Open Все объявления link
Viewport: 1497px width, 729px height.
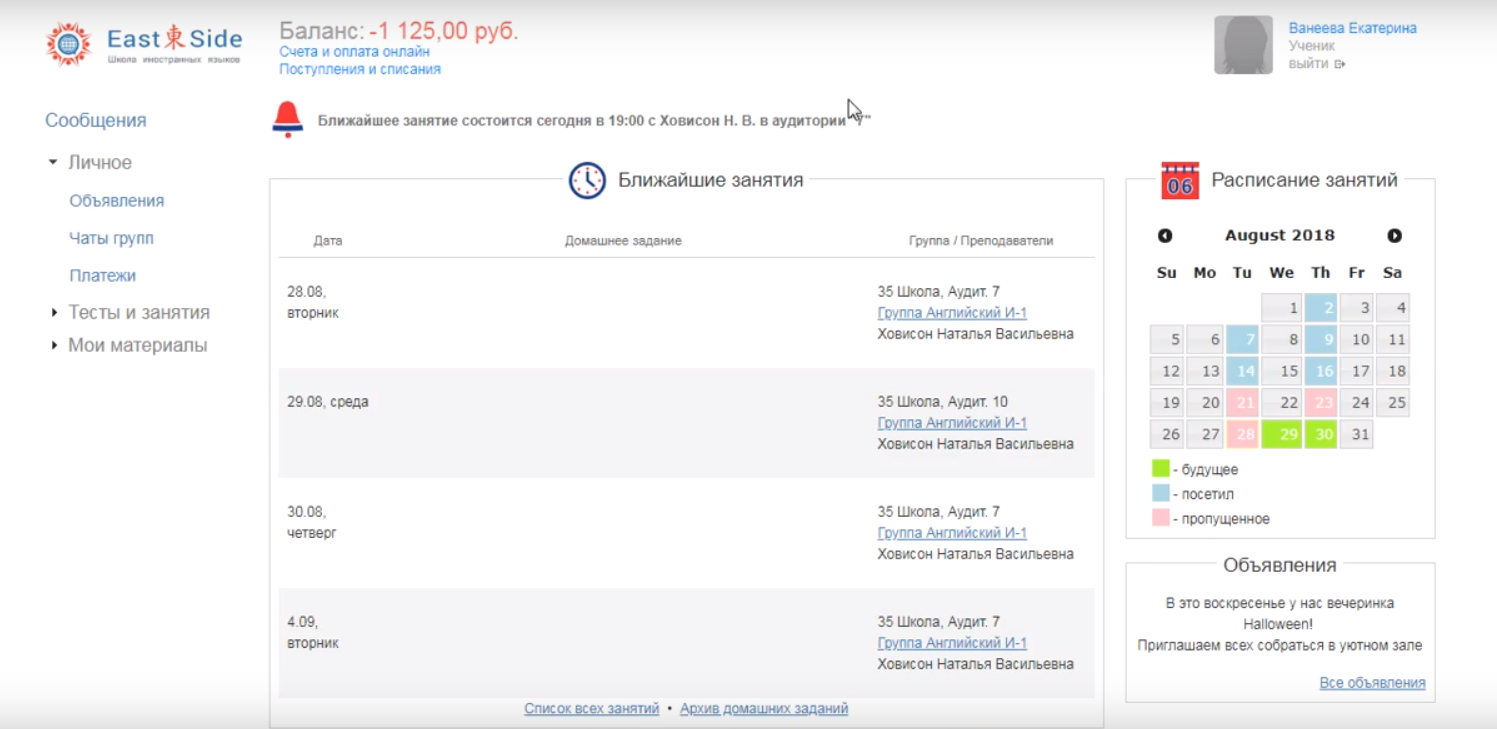click(1372, 683)
